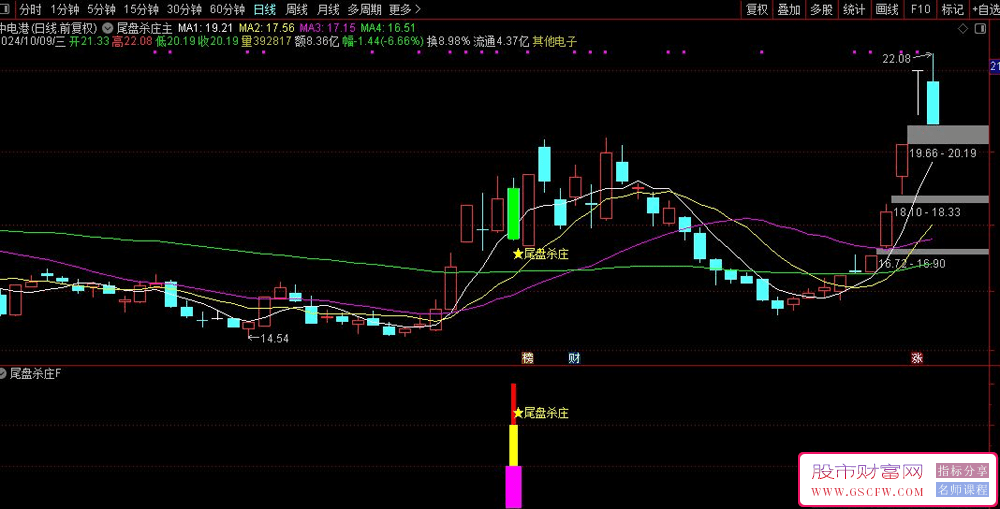This screenshot has width=1000, height=509.
Task: Click the yellow bar in sub-chart
Action: 513,445
